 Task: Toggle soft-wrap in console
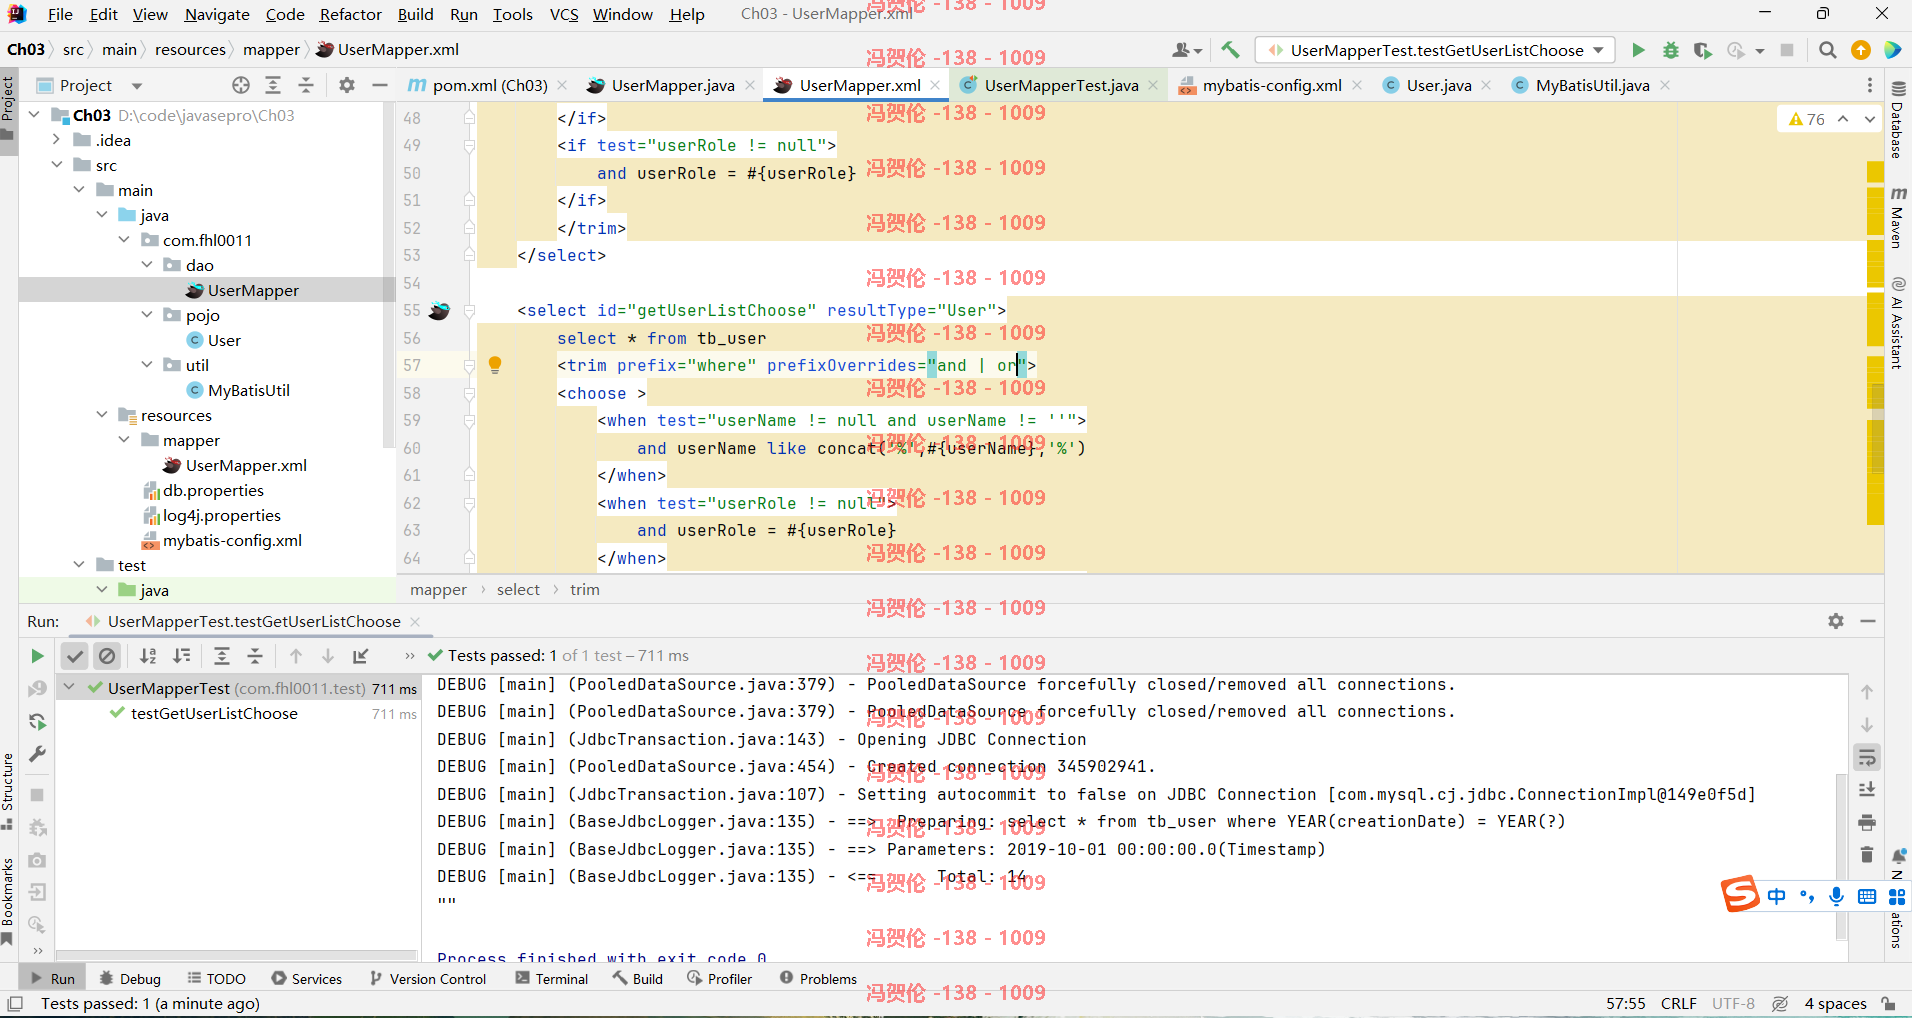(x=1867, y=758)
